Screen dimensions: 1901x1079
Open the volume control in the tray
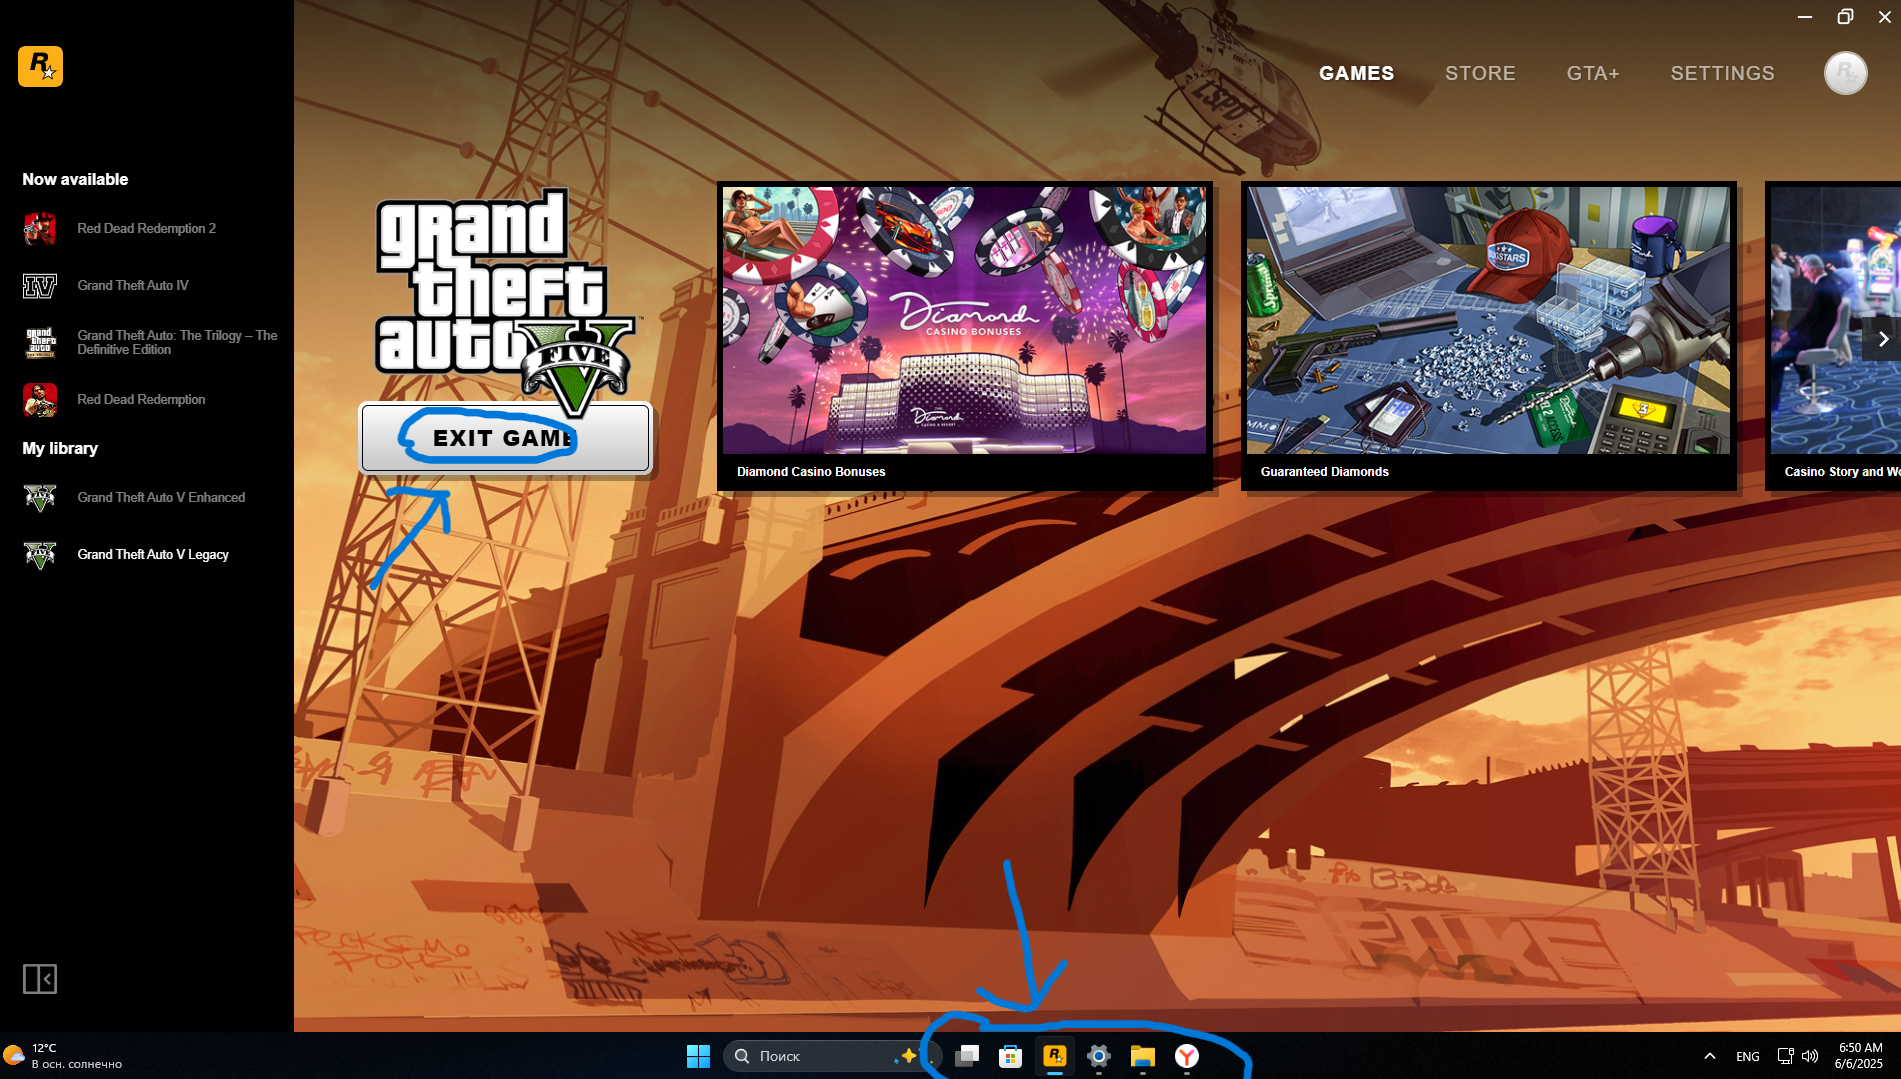click(1810, 1056)
